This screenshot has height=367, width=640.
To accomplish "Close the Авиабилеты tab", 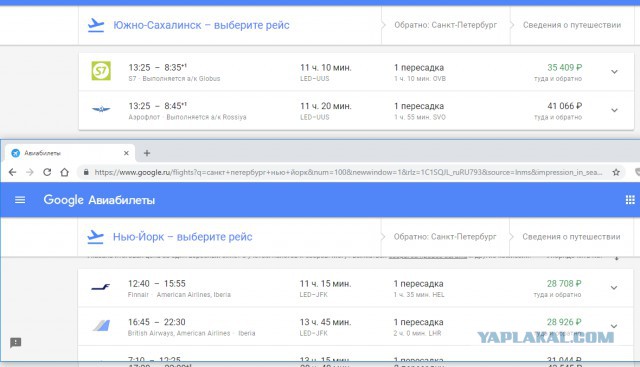I will click(x=126, y=153).
